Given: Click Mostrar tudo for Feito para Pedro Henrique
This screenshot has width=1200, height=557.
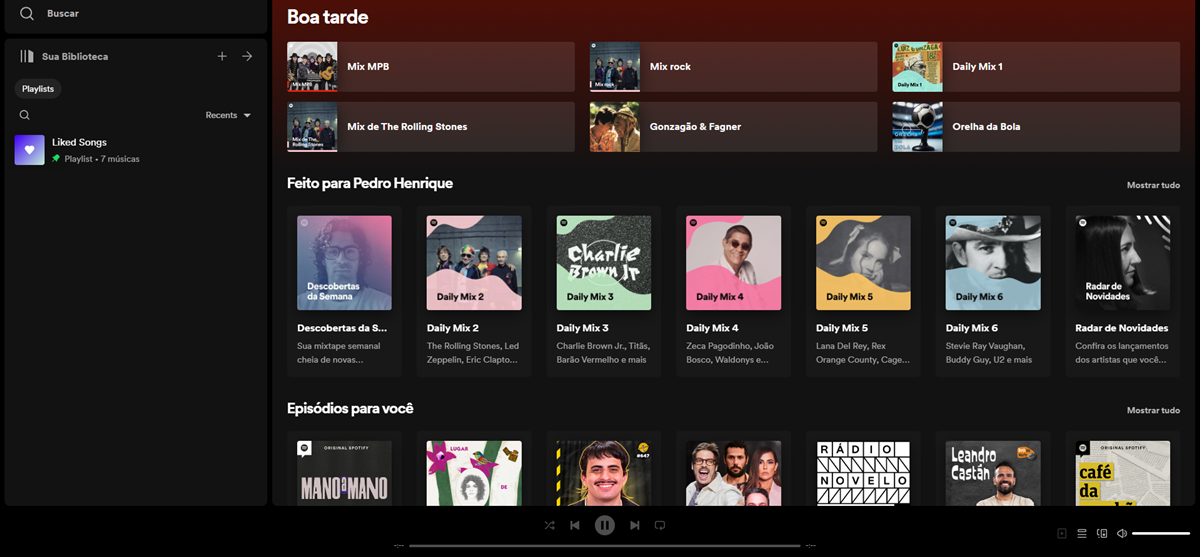Looking at the screenshot, I should click(1153, 185).
